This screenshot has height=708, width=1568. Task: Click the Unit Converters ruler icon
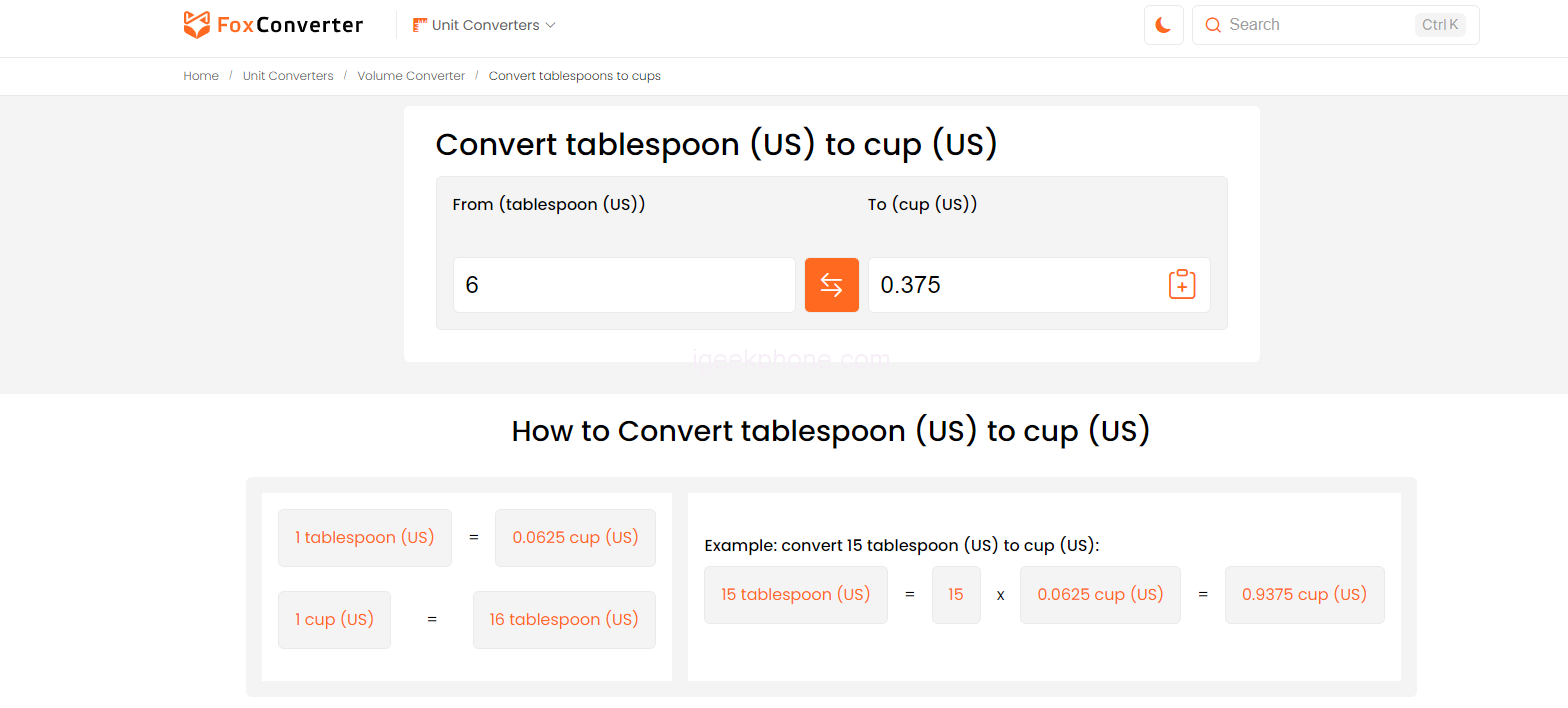coord(420,25)
